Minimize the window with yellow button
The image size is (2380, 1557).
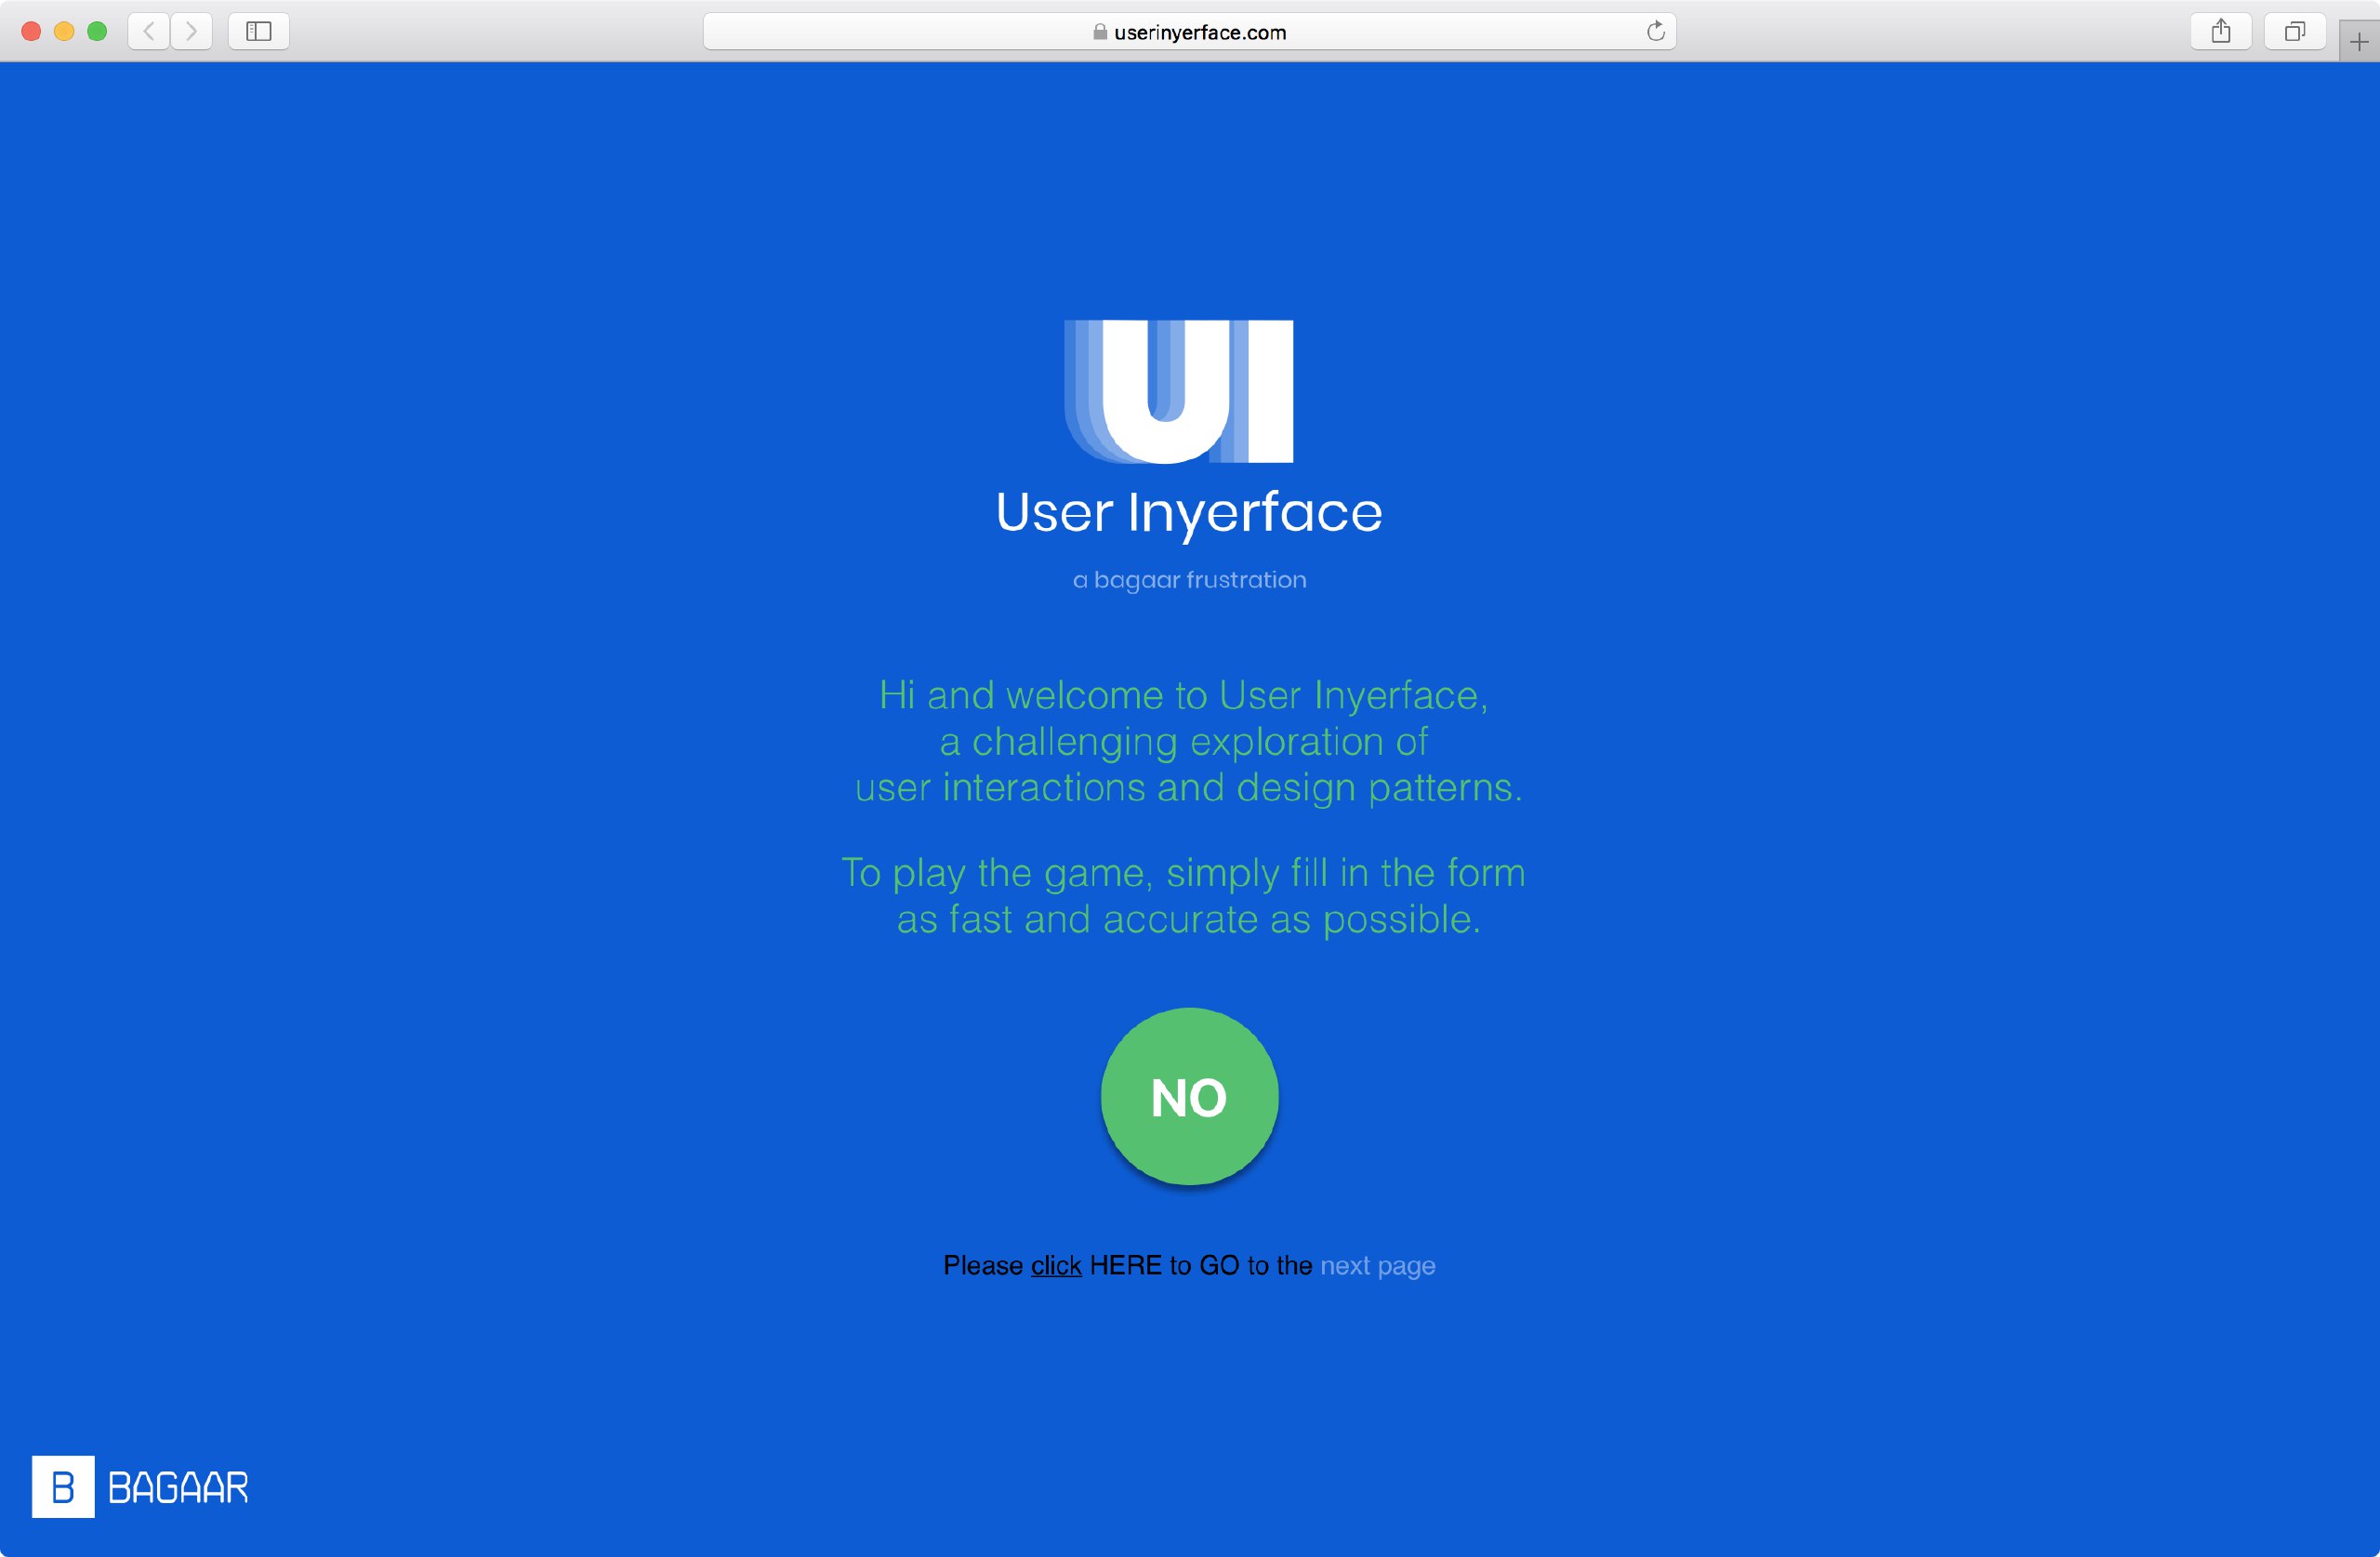64,31
